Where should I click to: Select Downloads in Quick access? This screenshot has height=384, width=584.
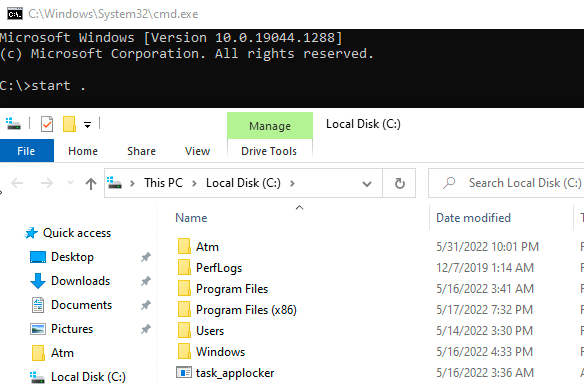click(70, 281)
